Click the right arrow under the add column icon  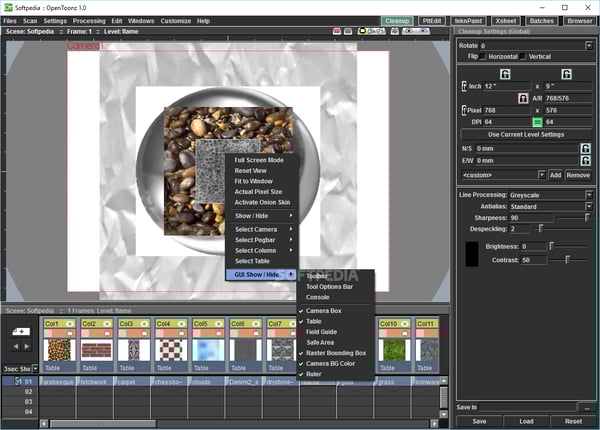[x=27, y=347]
